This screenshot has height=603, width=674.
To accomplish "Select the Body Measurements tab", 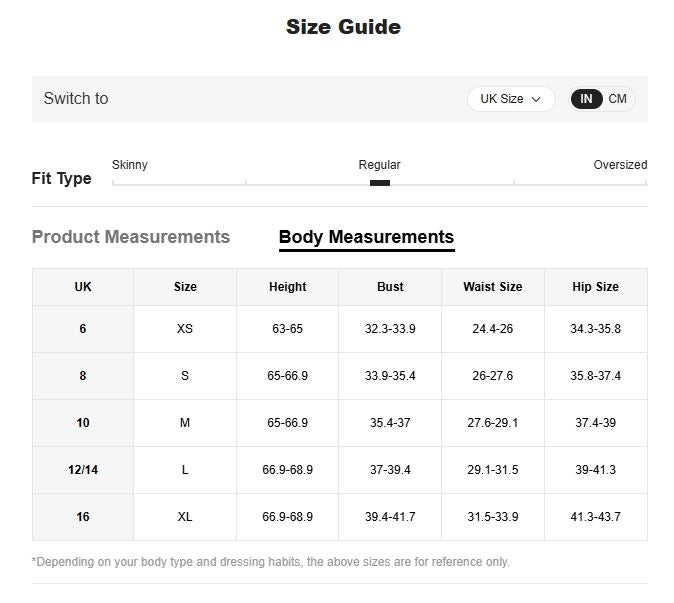I will [x=366, y=237].
